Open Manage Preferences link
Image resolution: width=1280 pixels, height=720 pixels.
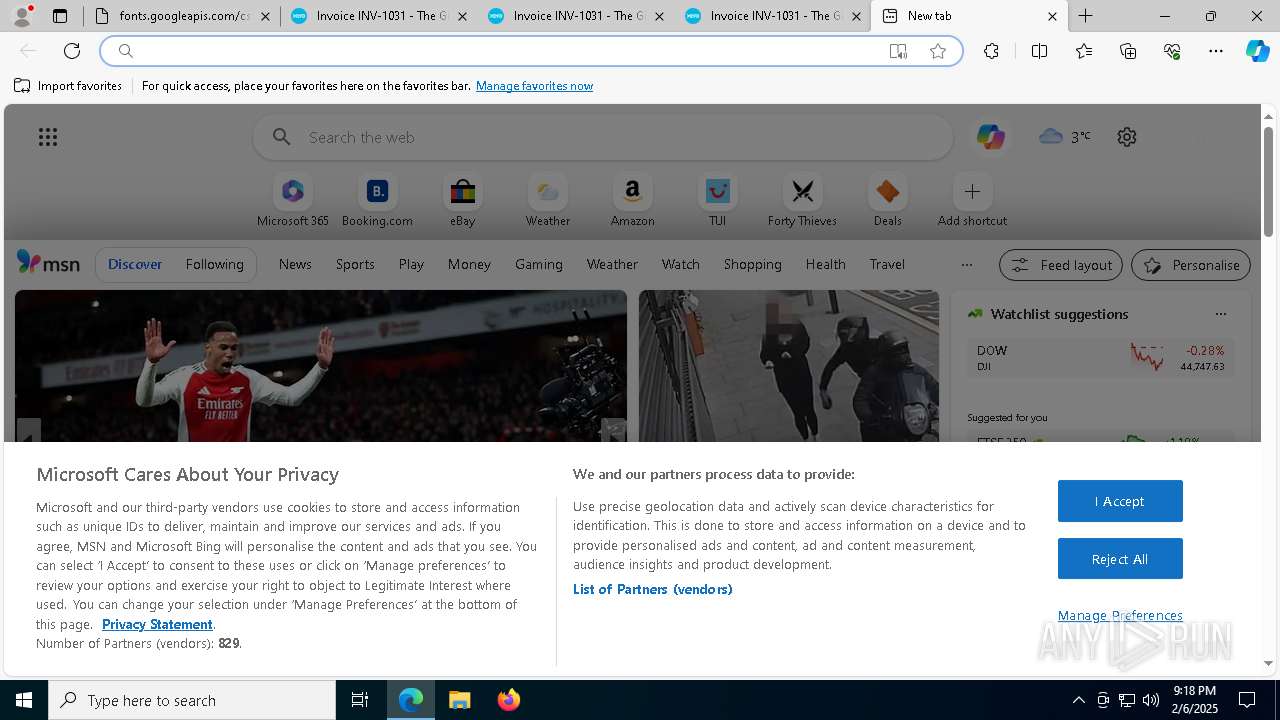tap(1120, 615)
